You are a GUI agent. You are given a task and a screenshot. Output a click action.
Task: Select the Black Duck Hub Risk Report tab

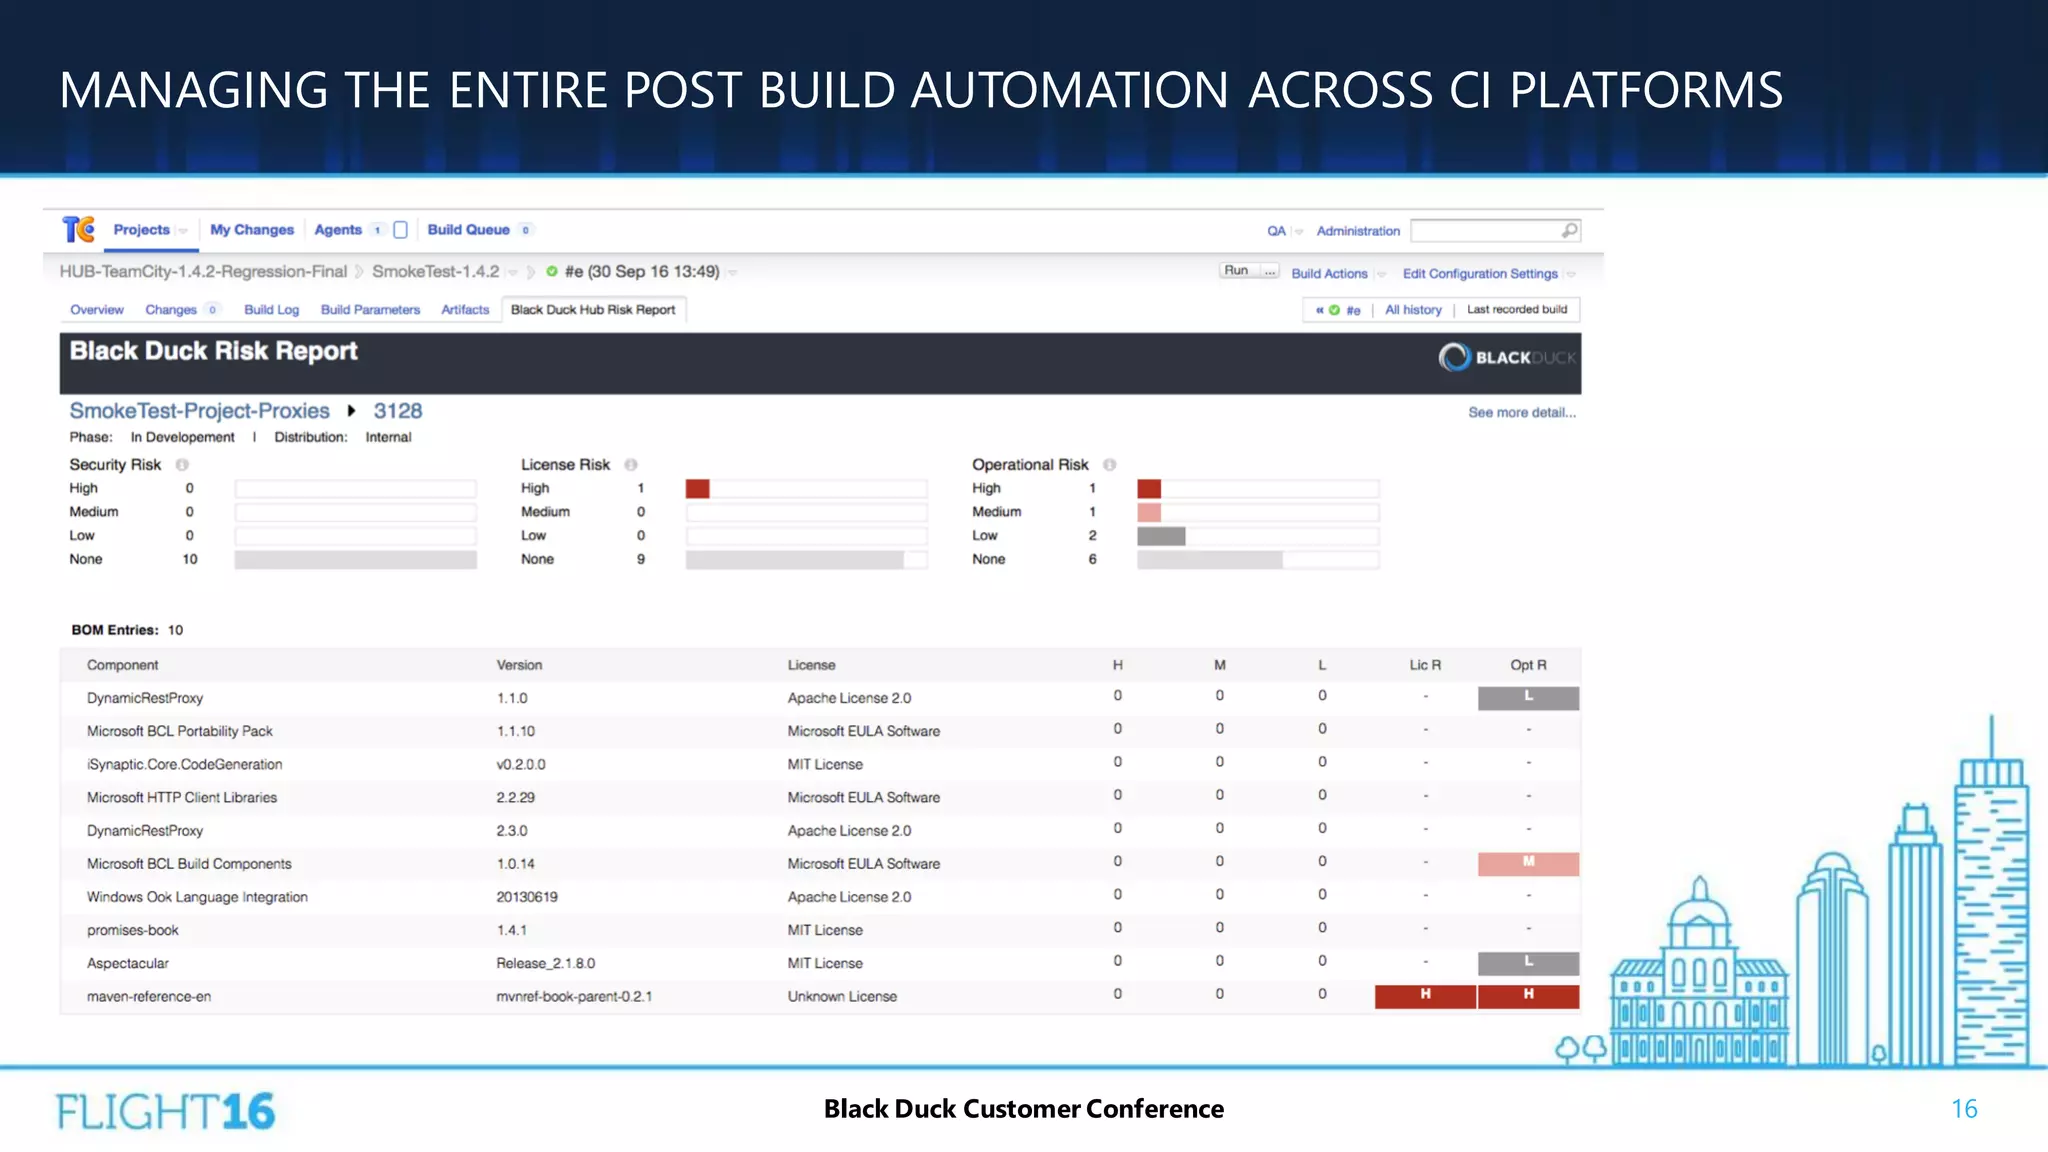tap(593, 310)
